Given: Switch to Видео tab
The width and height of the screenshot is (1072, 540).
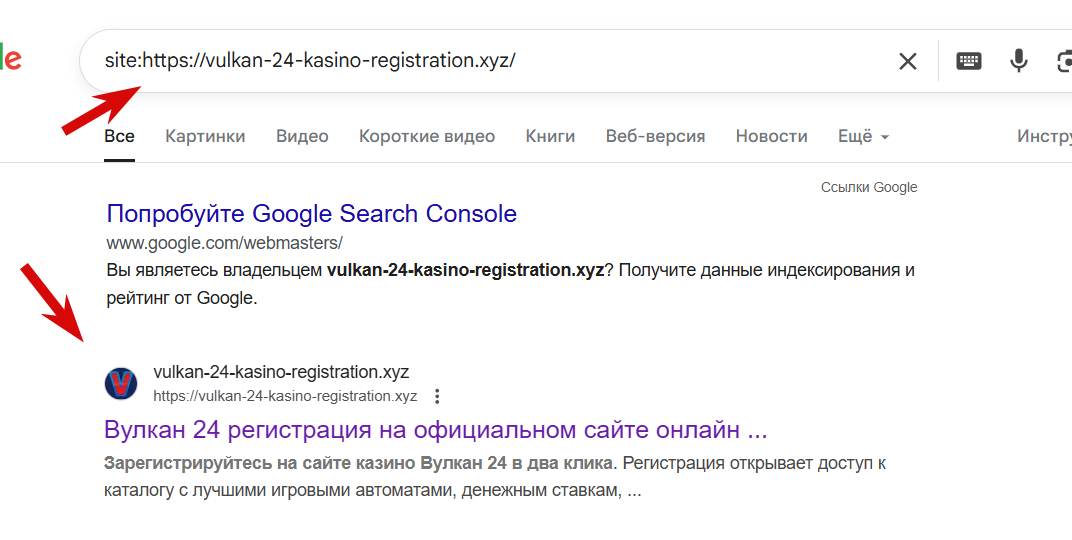Looking at the screenshot, I should coord(302,137).
